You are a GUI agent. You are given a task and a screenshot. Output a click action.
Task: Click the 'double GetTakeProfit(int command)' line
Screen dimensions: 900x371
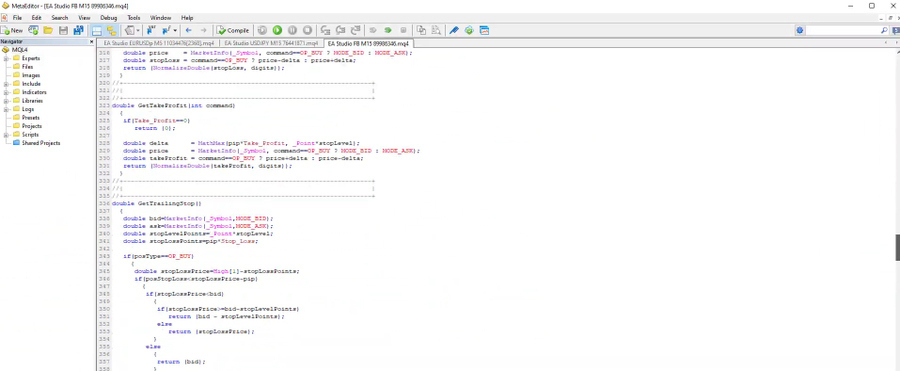[174, 106]
